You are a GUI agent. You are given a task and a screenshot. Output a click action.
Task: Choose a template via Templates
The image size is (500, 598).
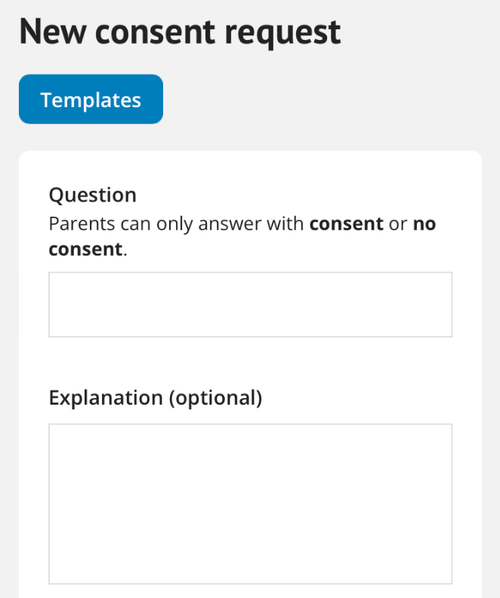(x=91, y=99)
